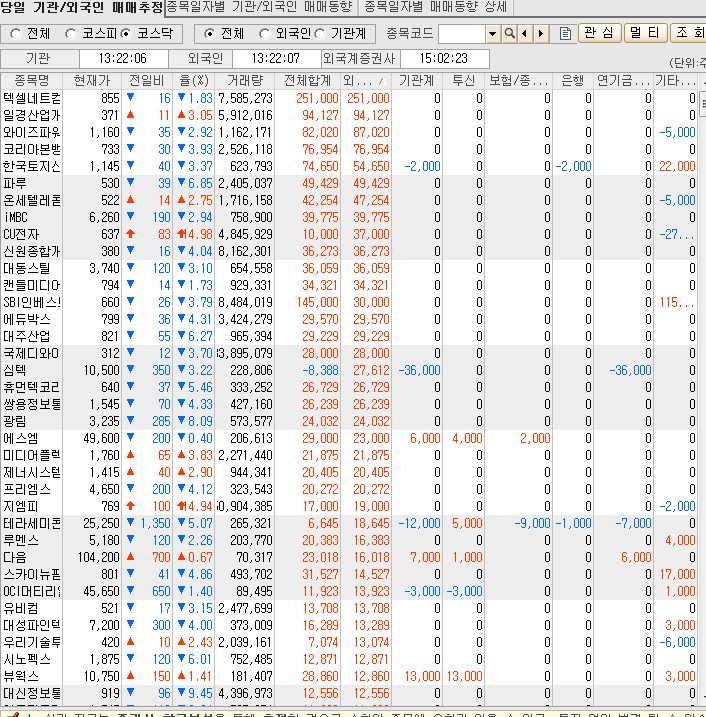The width and height of the screenshot is (706, 717).
Task: Select the 기관계 radio button
Action: [320, 34]
